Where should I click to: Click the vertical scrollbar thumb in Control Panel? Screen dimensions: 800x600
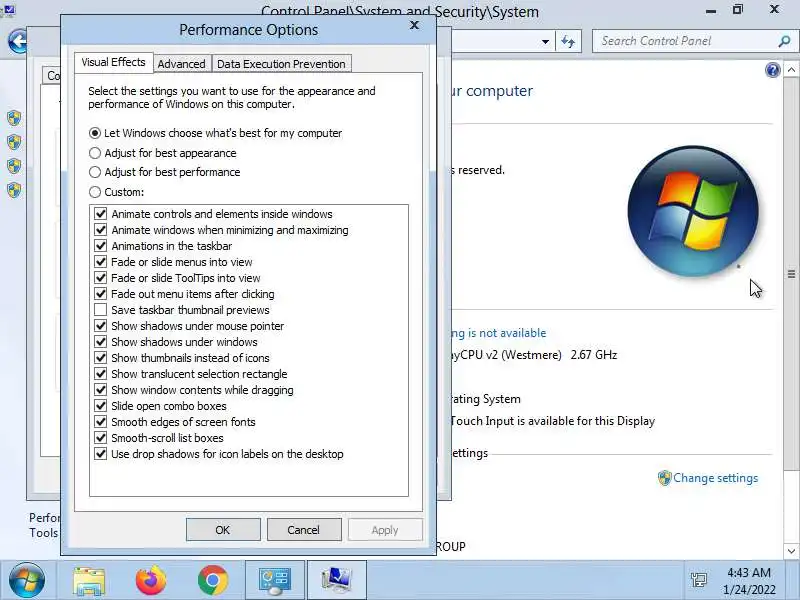[791, 274]
